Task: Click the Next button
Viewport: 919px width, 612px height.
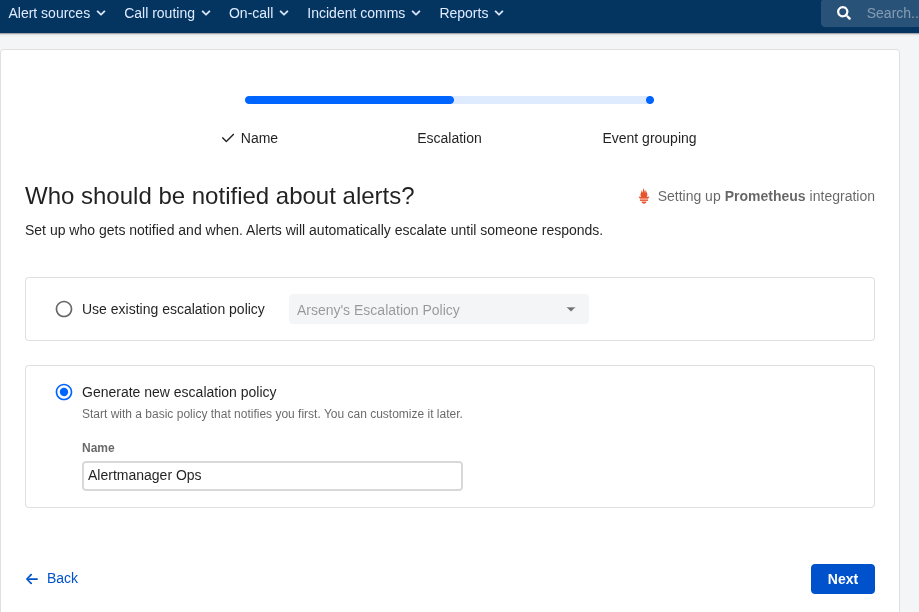Action: 842,579
